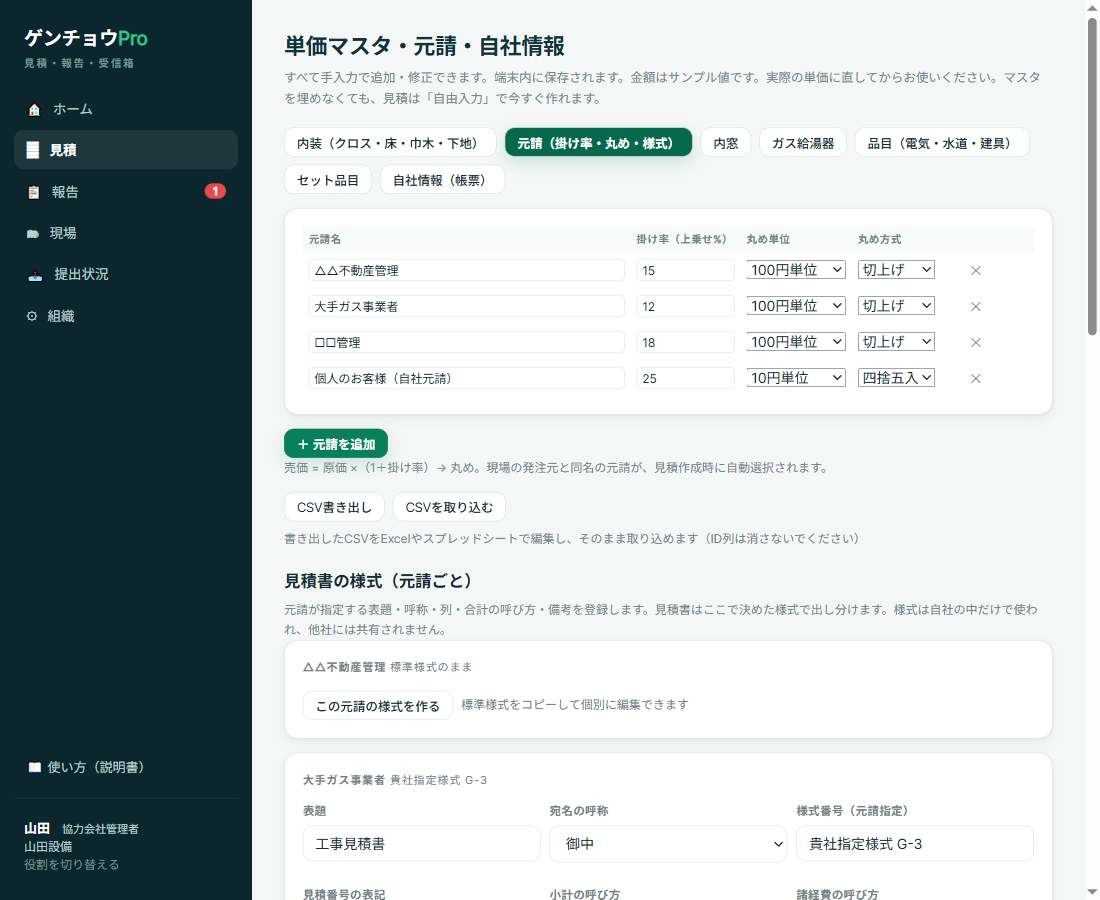Click the 報告 clipboard icon
This screenshot has width=1100, height=900.
coord(33,192)
